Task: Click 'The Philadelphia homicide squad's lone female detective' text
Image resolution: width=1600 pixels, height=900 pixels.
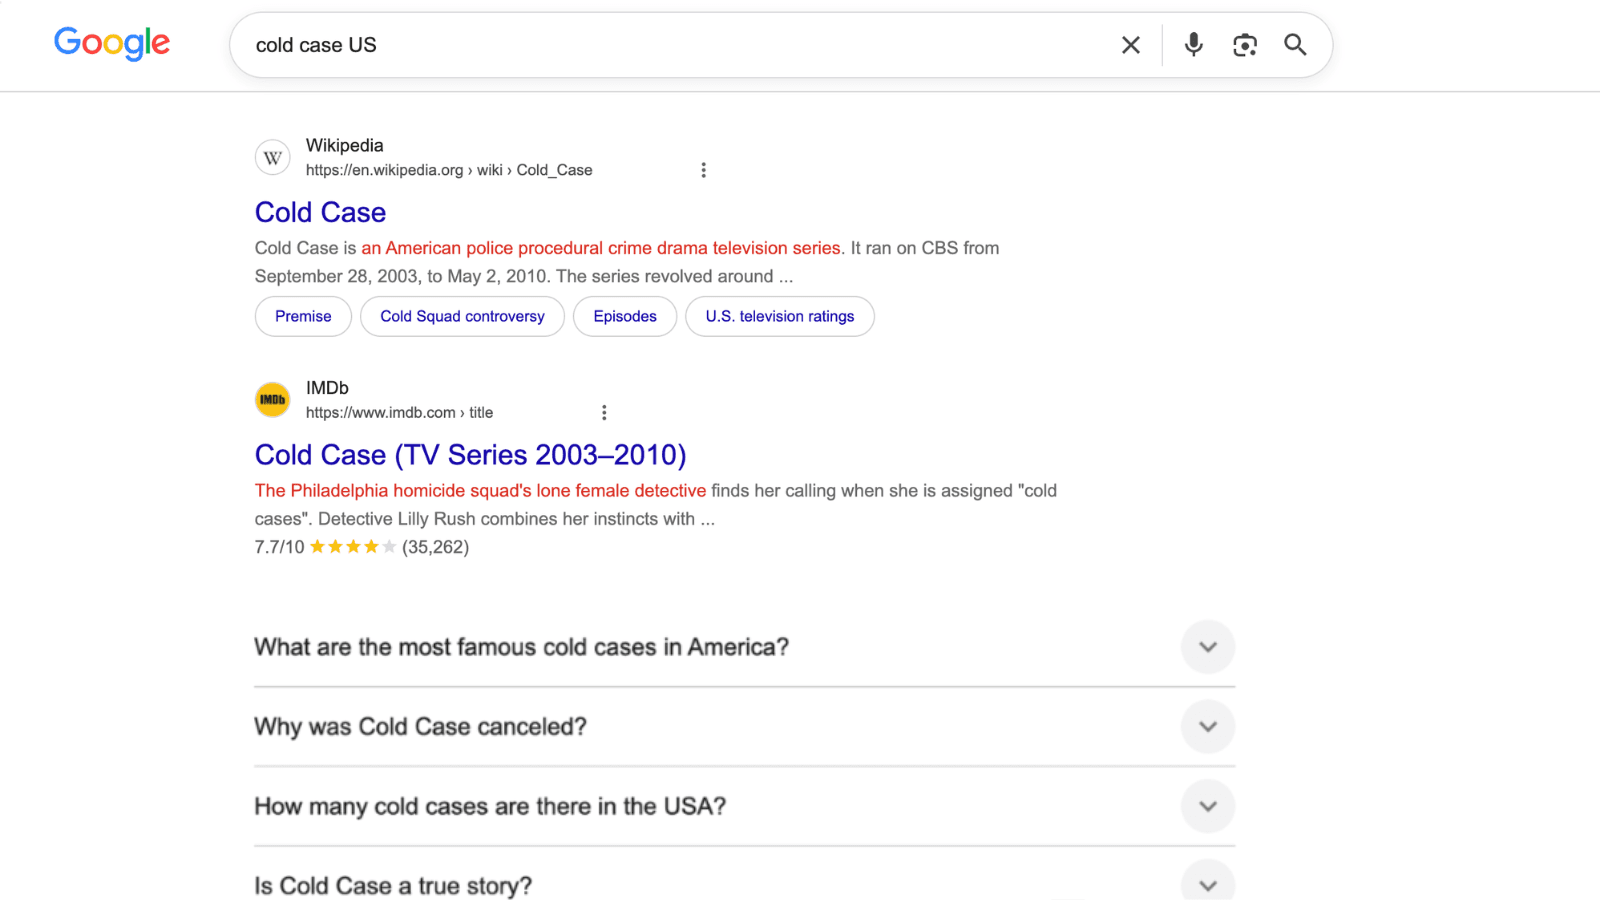Action: point(480,491)
